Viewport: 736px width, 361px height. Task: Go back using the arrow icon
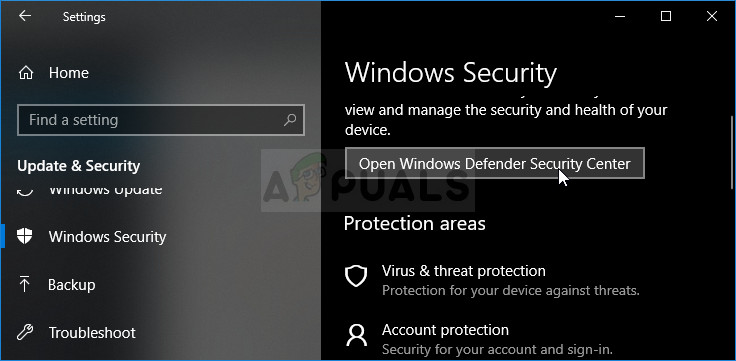click(24, 16)
